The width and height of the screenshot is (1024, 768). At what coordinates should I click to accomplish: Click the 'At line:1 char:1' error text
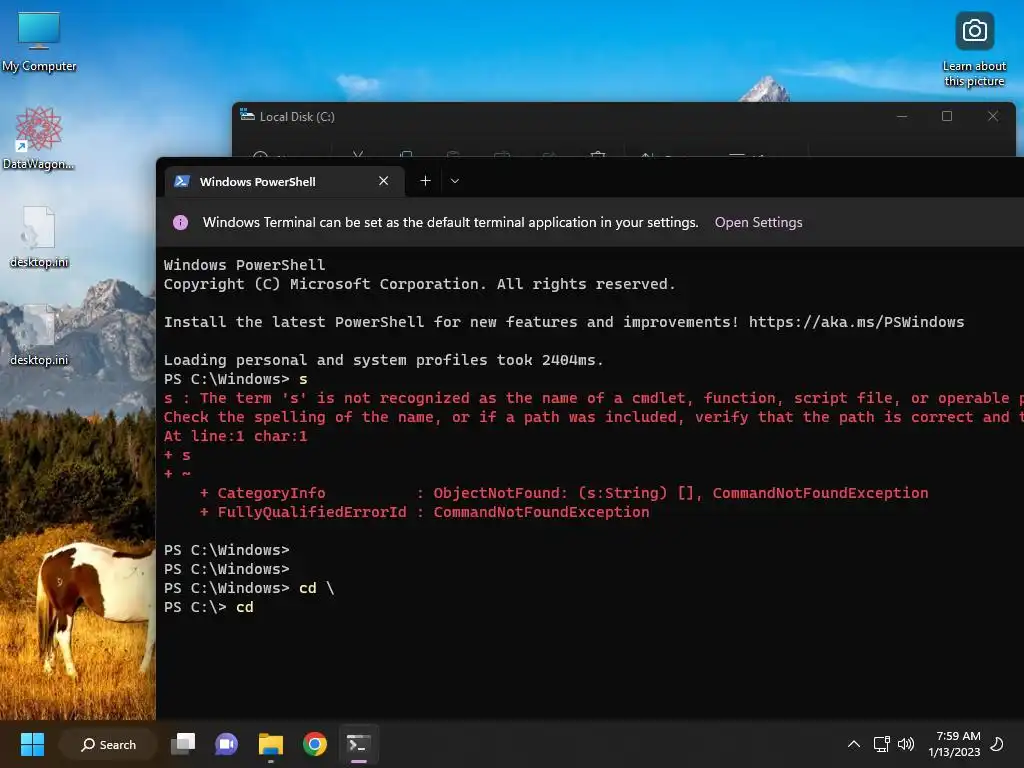[x=235, y=436]
